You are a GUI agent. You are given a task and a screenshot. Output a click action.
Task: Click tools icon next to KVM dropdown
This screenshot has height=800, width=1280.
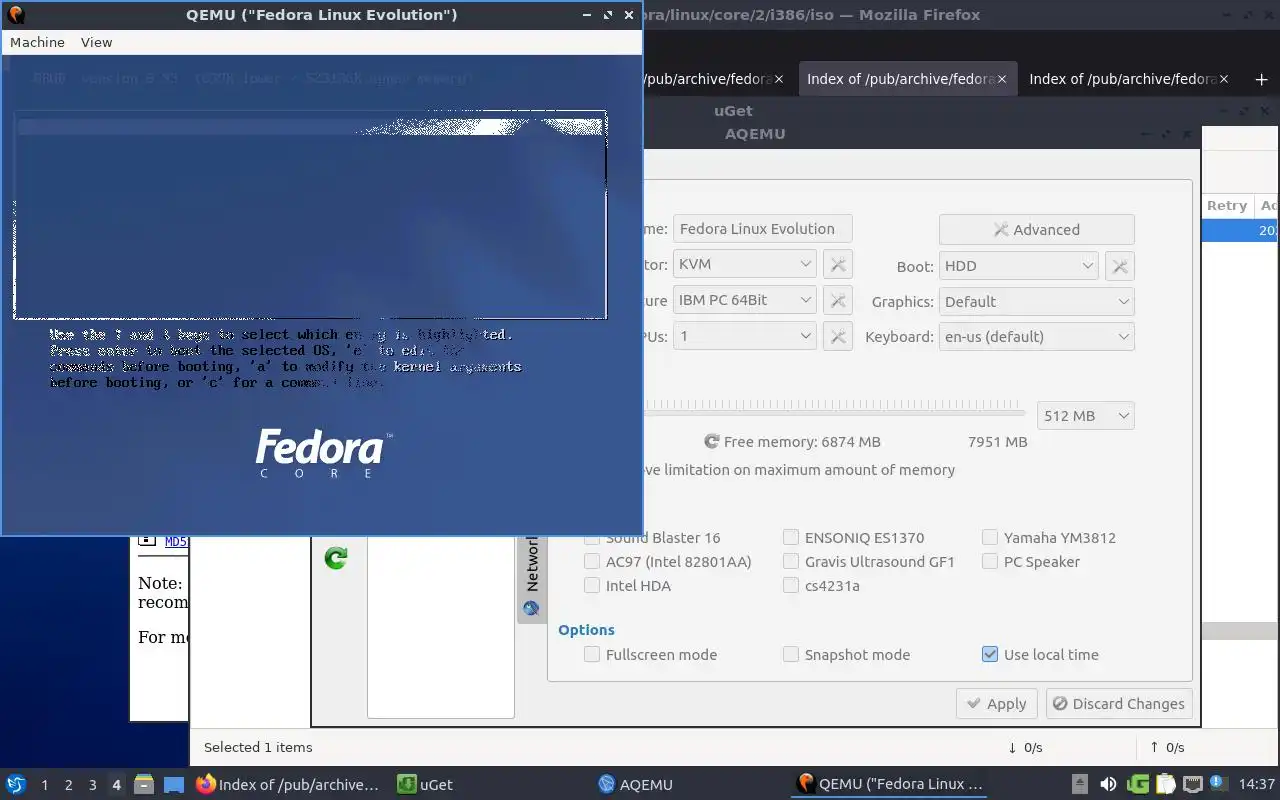[838, 264]
